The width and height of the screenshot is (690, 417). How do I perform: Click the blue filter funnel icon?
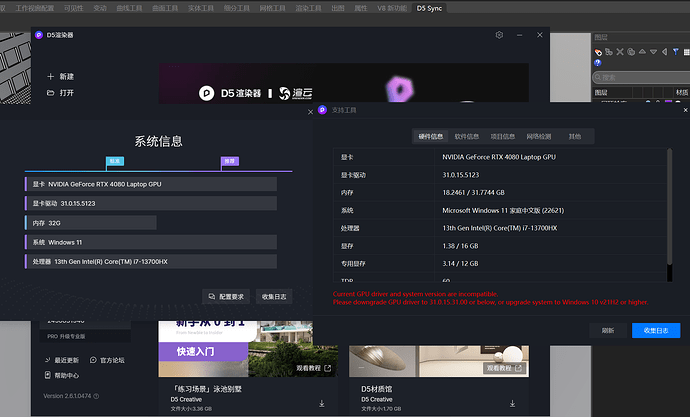[675, 52]
